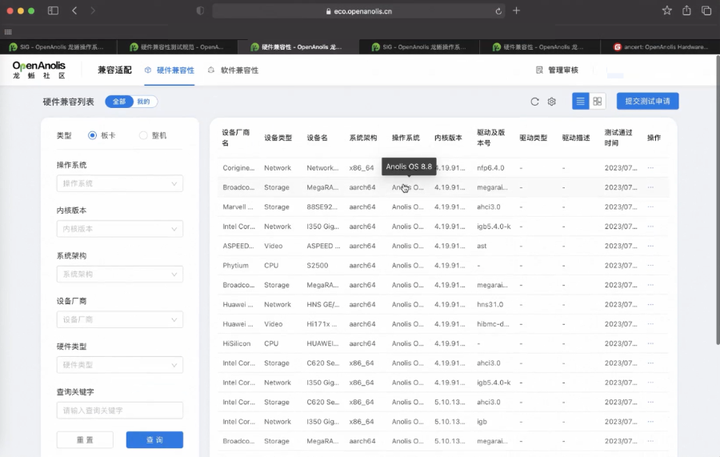Image resolution: width=720 pixels, height=457 pixels.
Task: Click the 提交测试申请 button
Action: [x=647, y=101]
